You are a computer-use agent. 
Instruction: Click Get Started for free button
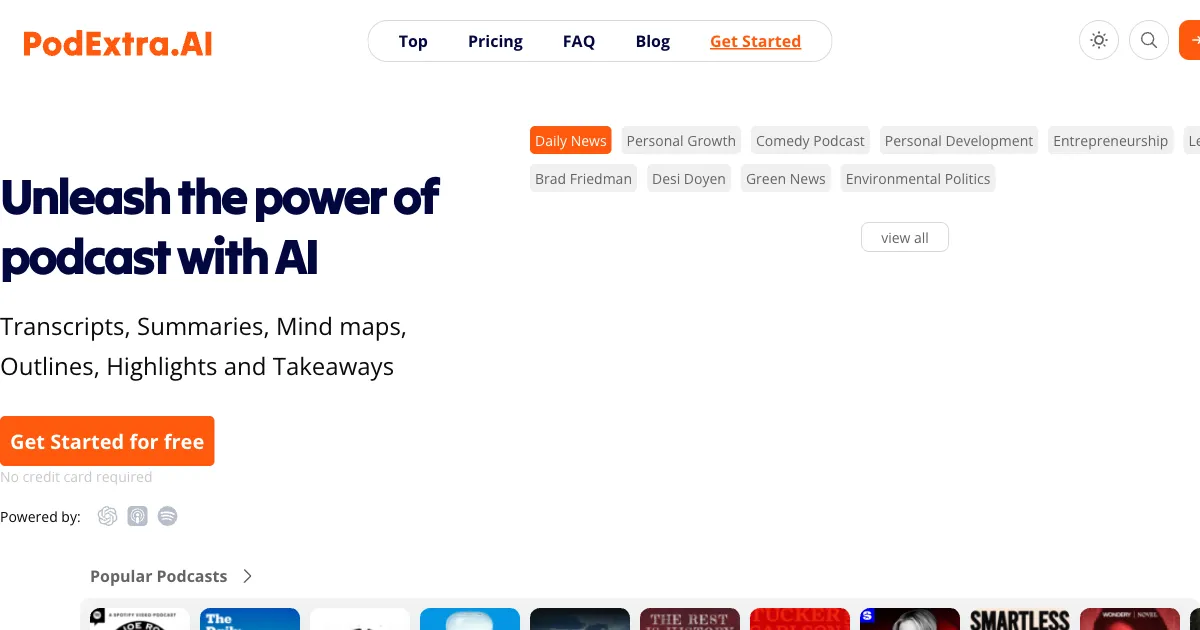tap(107, 441)
